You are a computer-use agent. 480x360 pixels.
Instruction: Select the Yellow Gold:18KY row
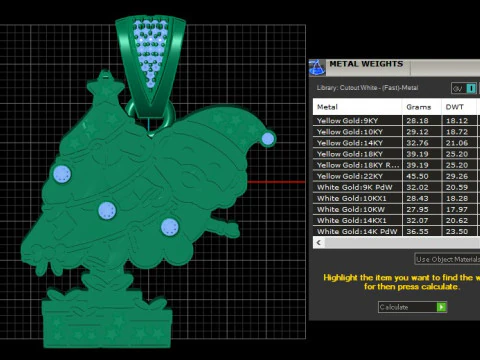[x=396, y=154]
